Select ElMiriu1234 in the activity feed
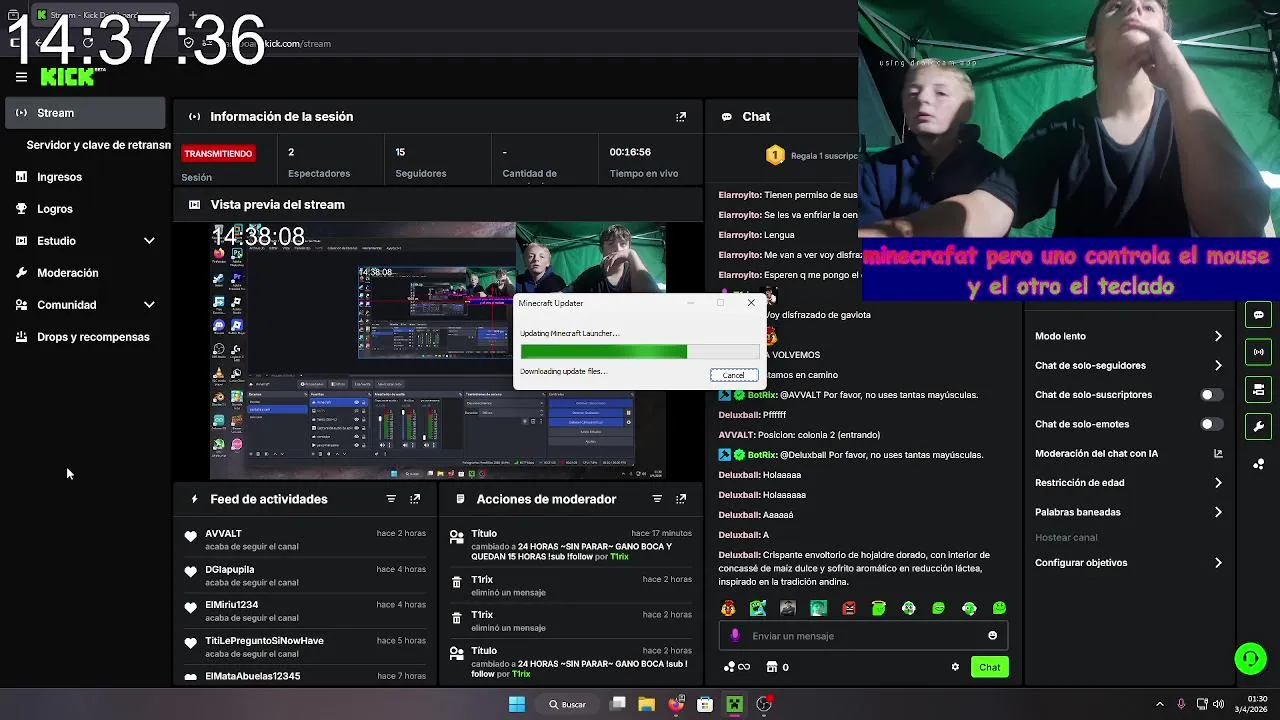The image size is (1280, 720). point(231,605)
